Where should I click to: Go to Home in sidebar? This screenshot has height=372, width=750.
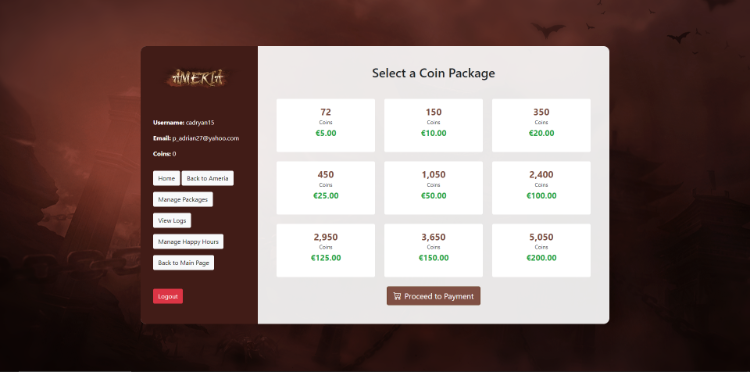pyautogui.click(x=166, y=178)
